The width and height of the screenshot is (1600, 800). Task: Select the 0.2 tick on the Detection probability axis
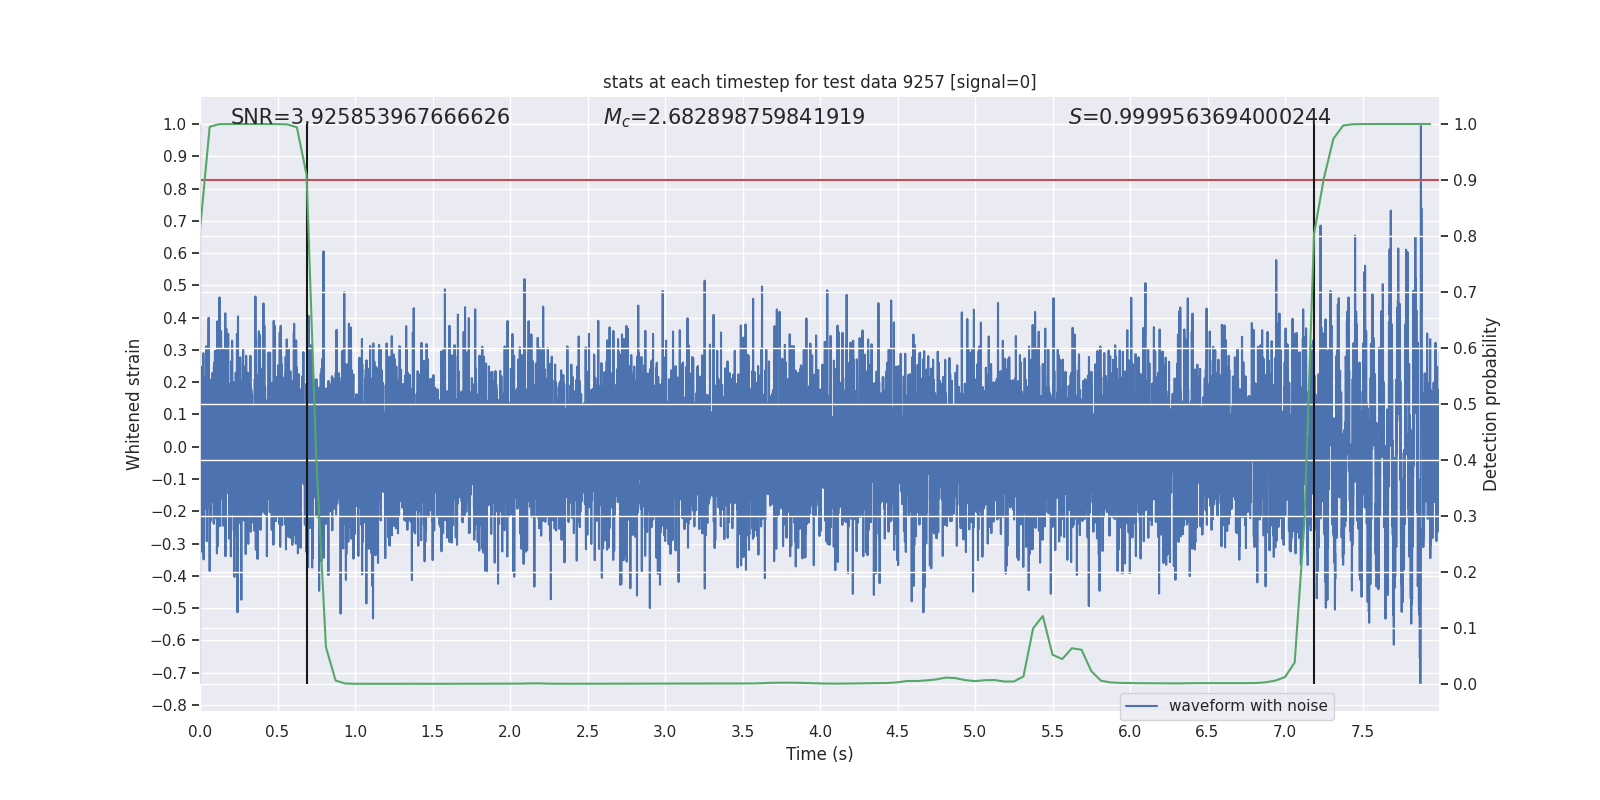[1465, 573]
